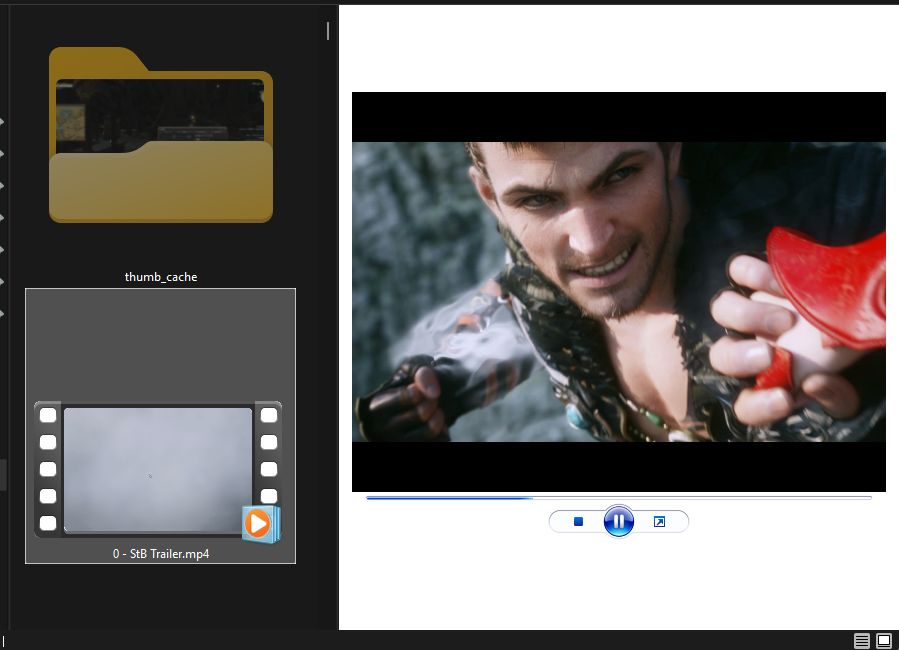Click the media player badge on video thumbnail
The height and width of the screenshot is (650, 899).
click(261, 524)
